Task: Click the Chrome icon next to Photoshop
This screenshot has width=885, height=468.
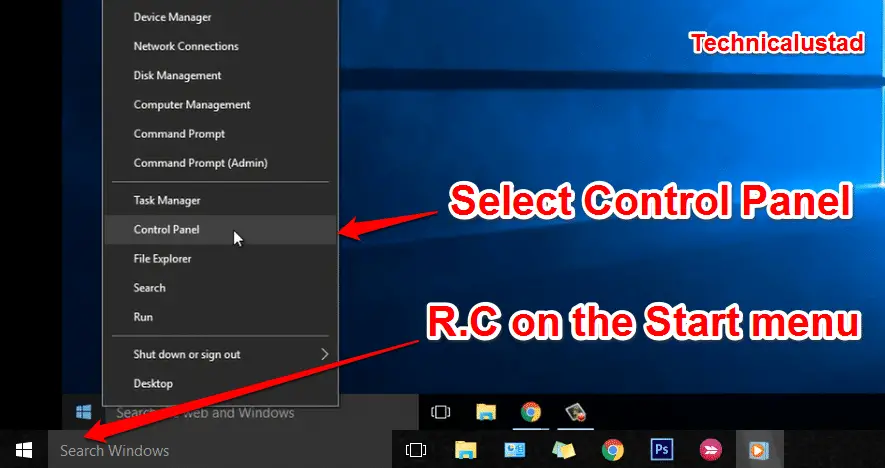Action: [612, 450]
